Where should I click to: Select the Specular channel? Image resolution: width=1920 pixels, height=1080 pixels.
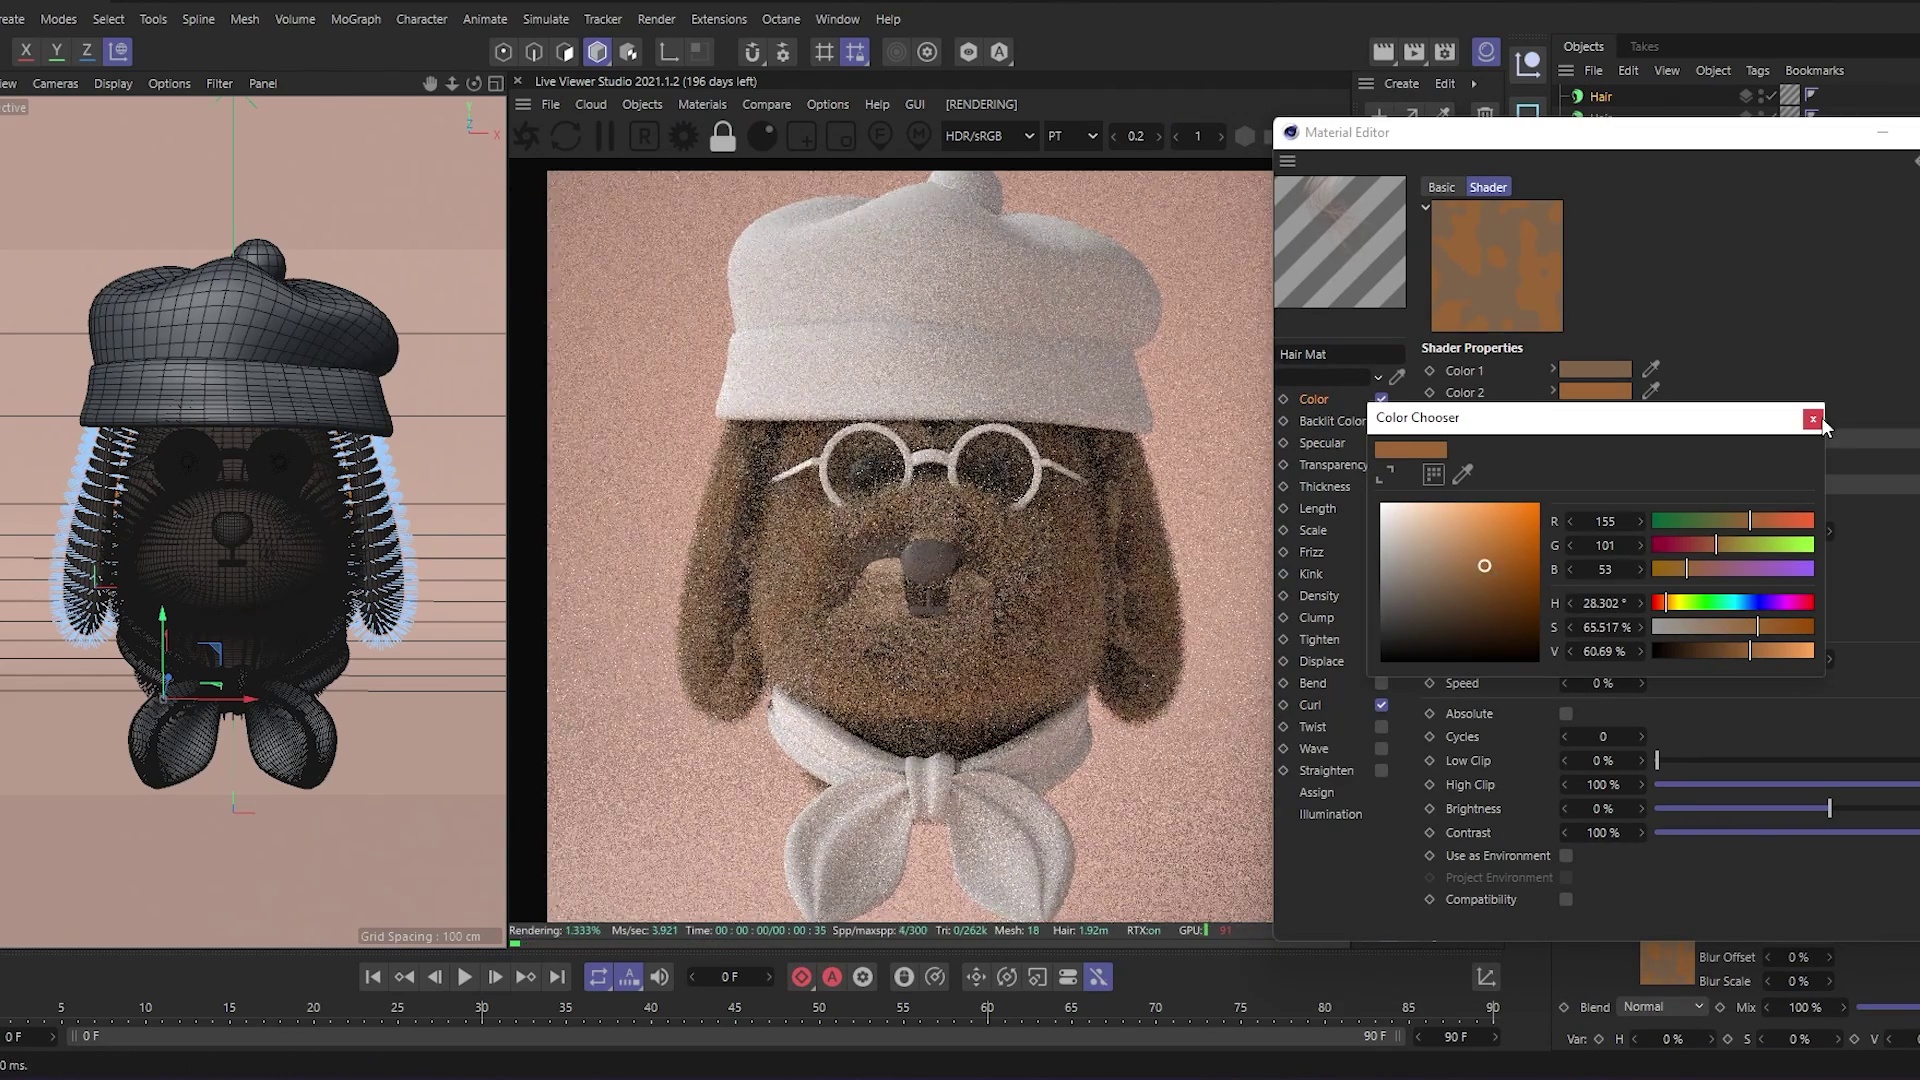tap(1322, 442)
